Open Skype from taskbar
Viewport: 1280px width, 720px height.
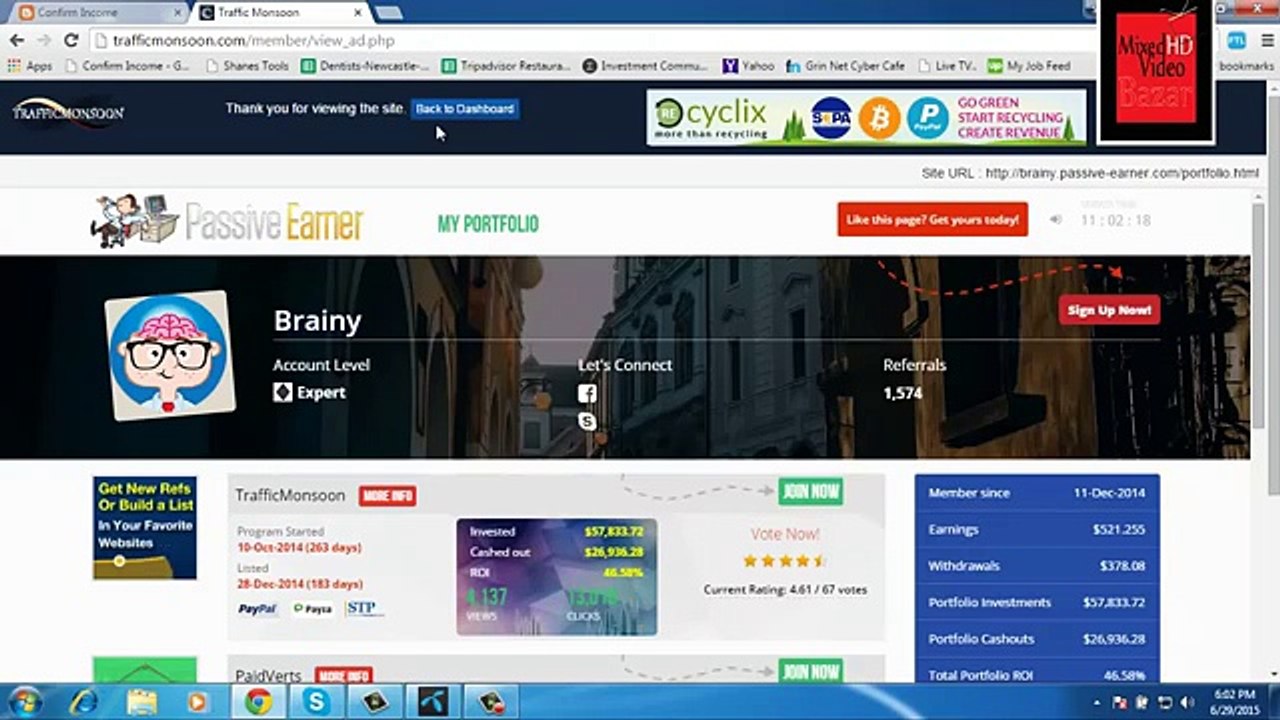point(317,701)
